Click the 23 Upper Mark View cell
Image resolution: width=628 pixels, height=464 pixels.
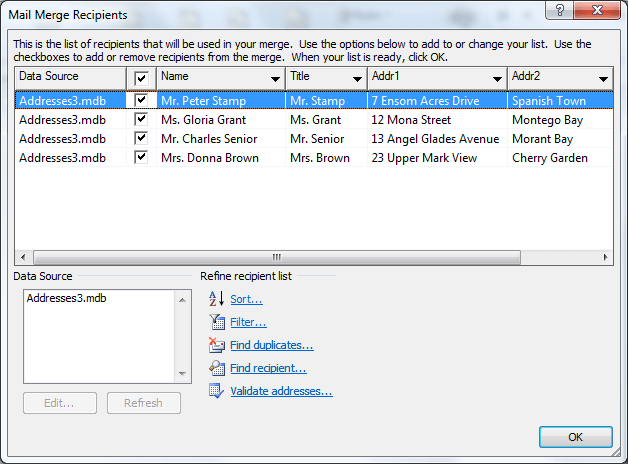437,158
